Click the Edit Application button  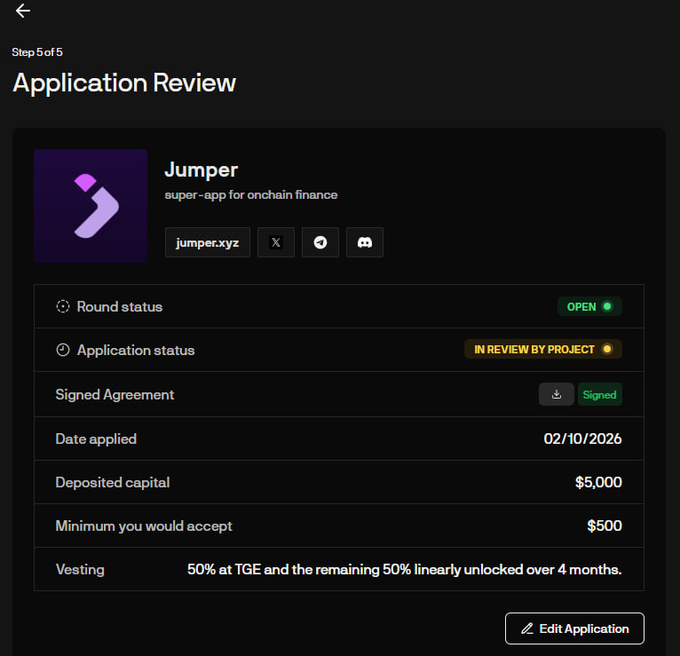tap(575, 629)
